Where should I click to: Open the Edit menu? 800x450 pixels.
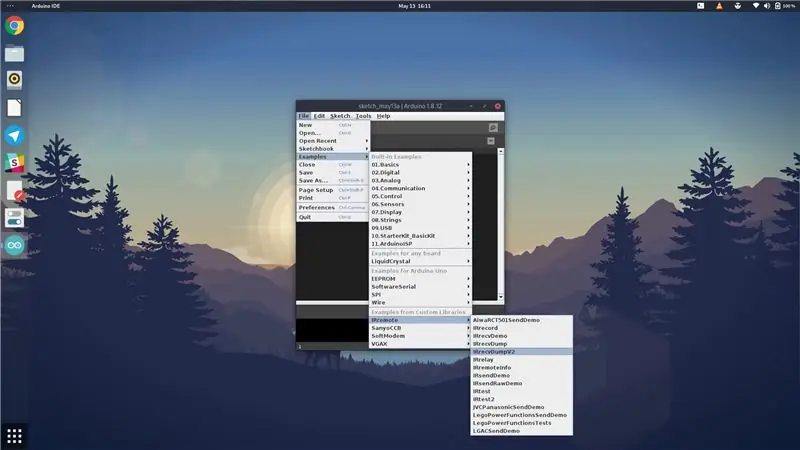(319, 116)
